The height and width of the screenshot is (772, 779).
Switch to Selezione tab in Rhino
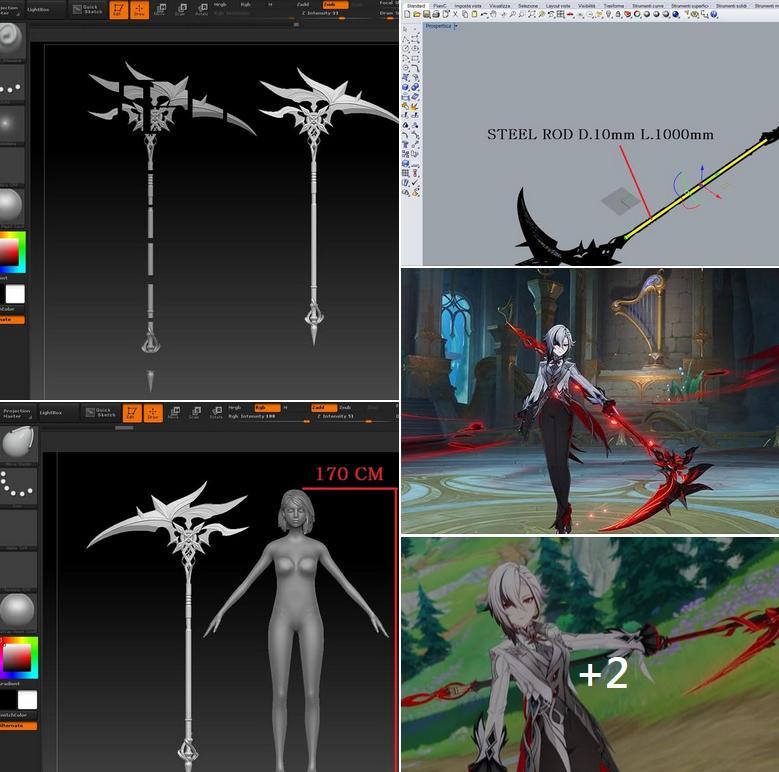pyautogui.click(x=528, y=5)
